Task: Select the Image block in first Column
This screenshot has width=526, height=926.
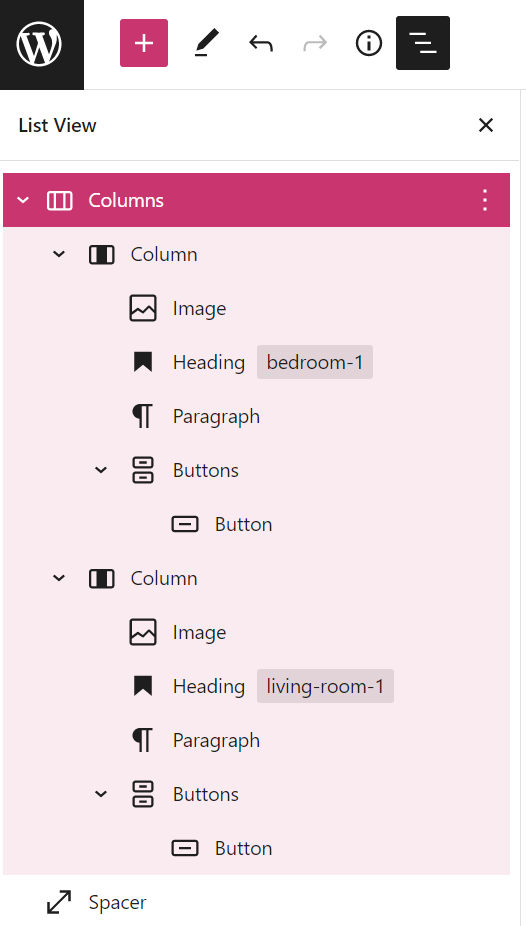Action: [x=256, y=308]
